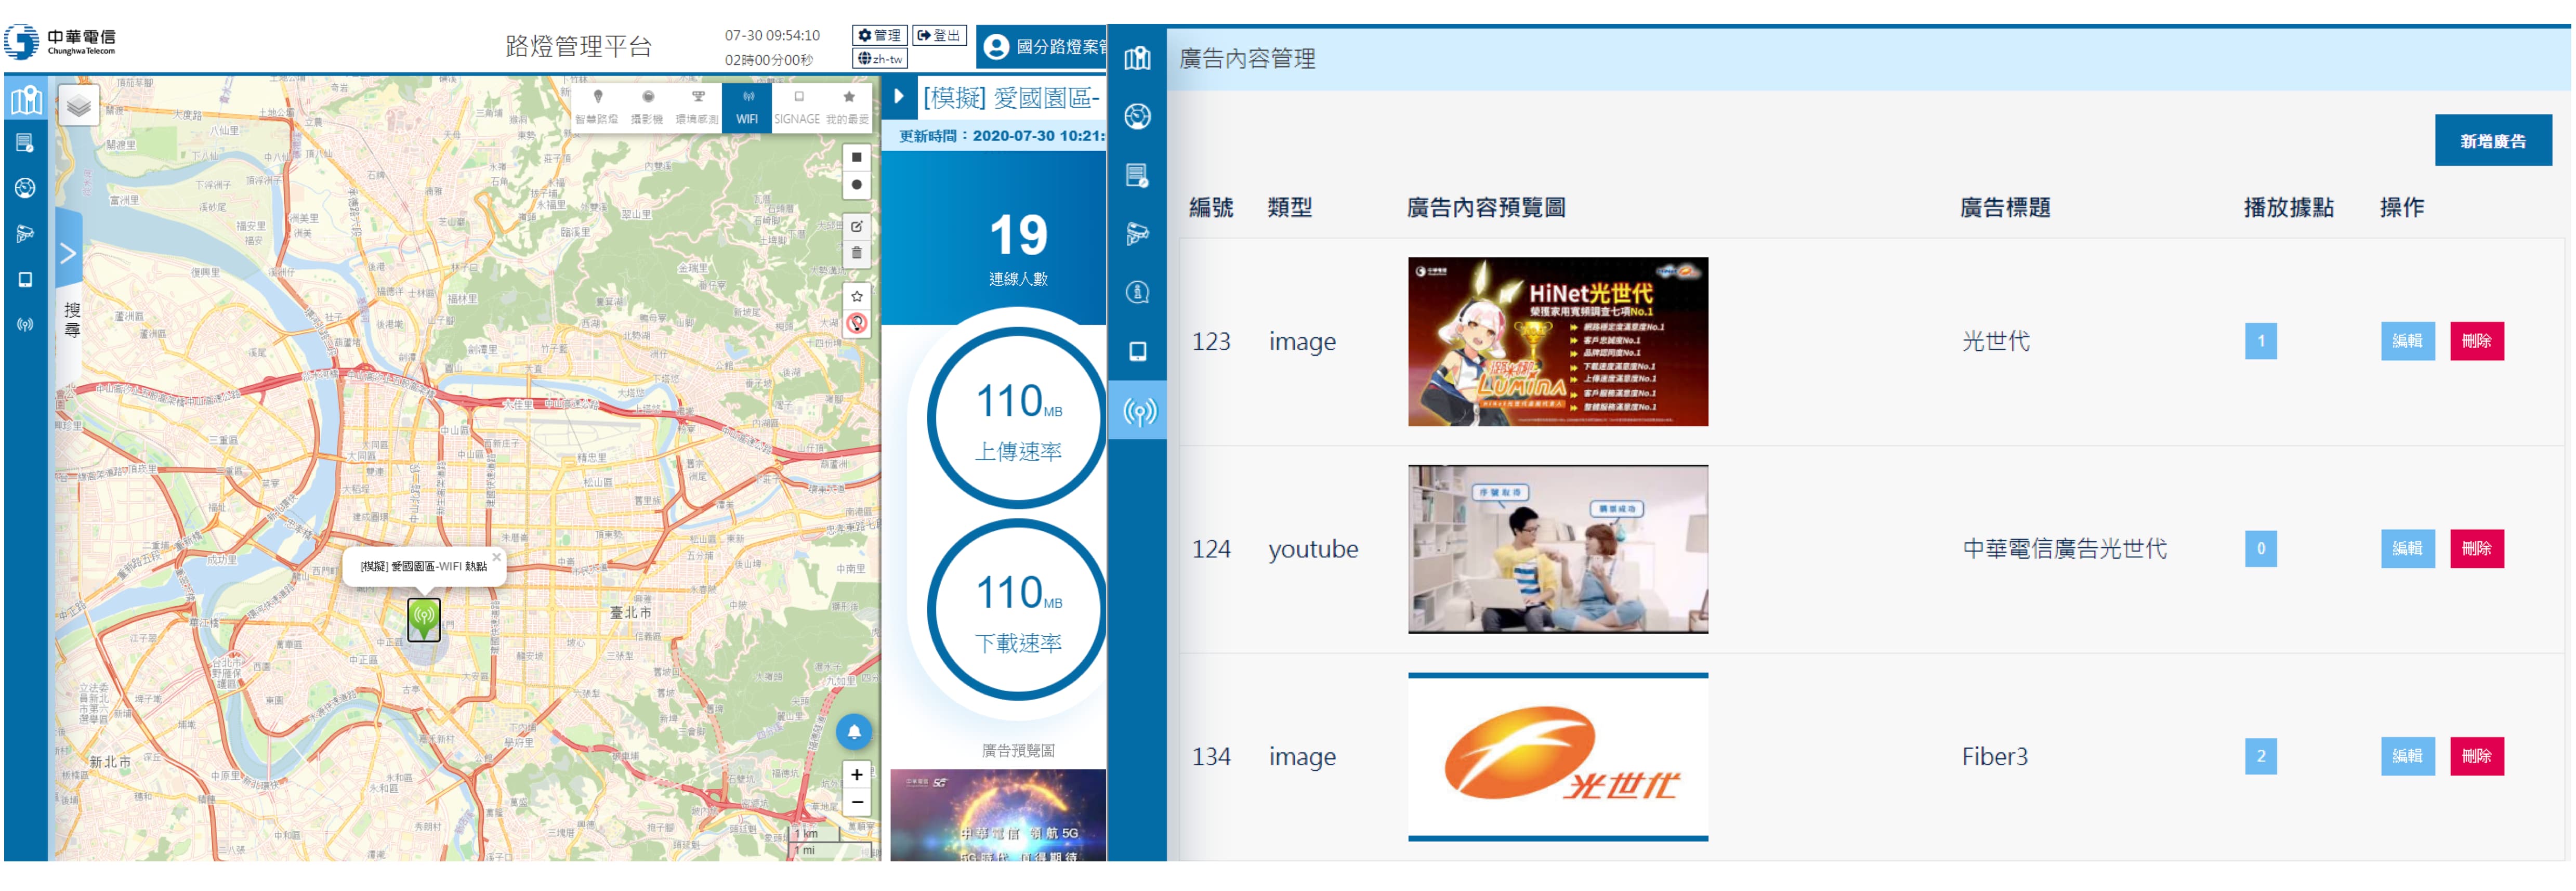Zoom out the map with minus button

[x=856, y=802]
